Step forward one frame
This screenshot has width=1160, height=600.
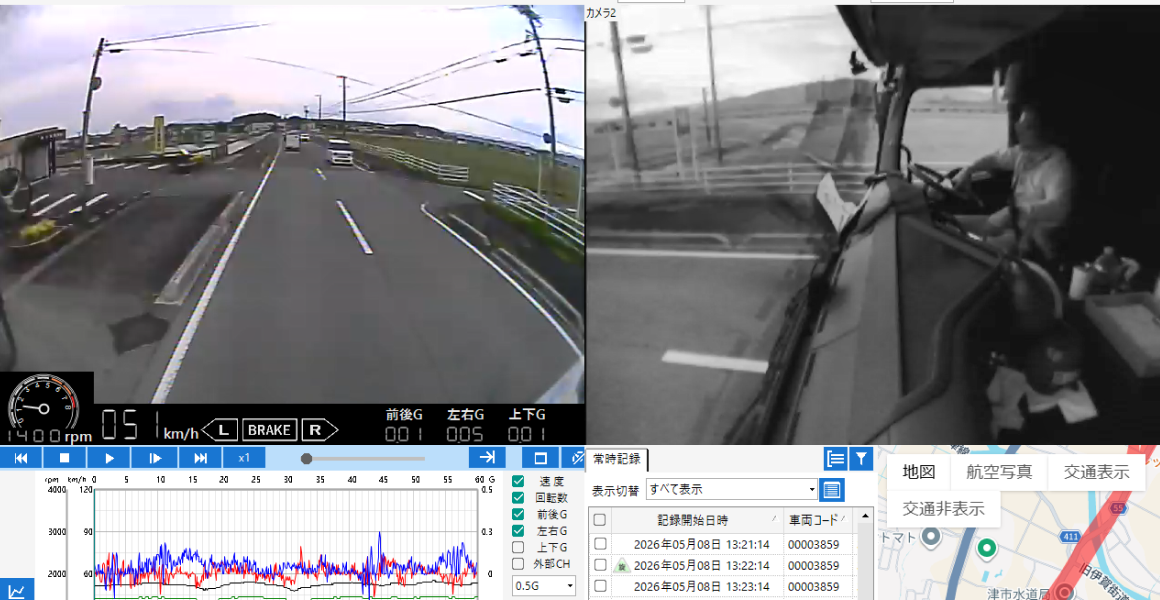click(x=155, y=458)
